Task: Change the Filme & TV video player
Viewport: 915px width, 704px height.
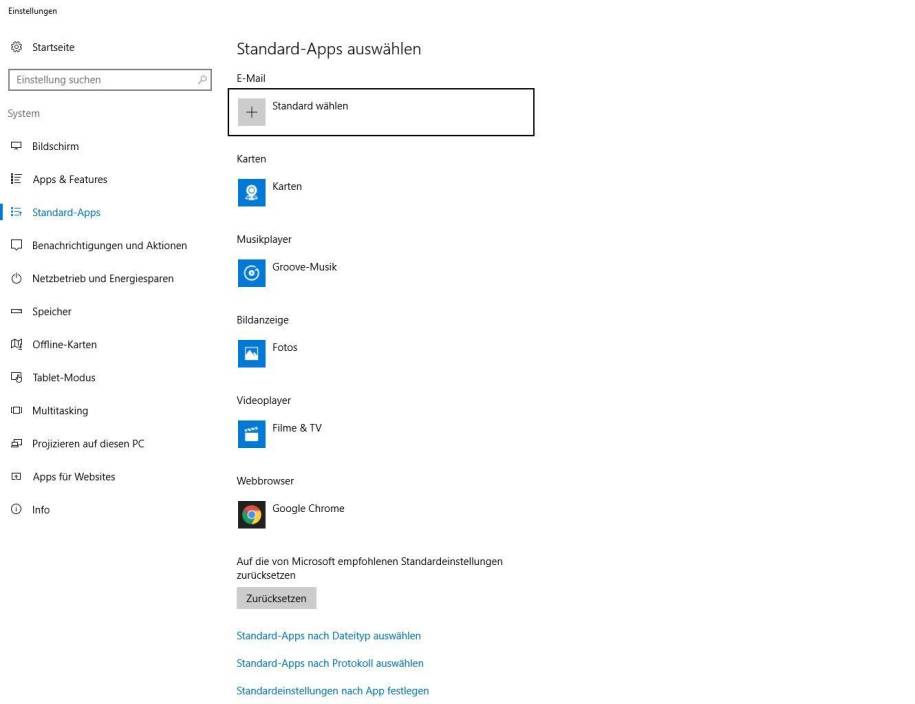Action: 251,428
